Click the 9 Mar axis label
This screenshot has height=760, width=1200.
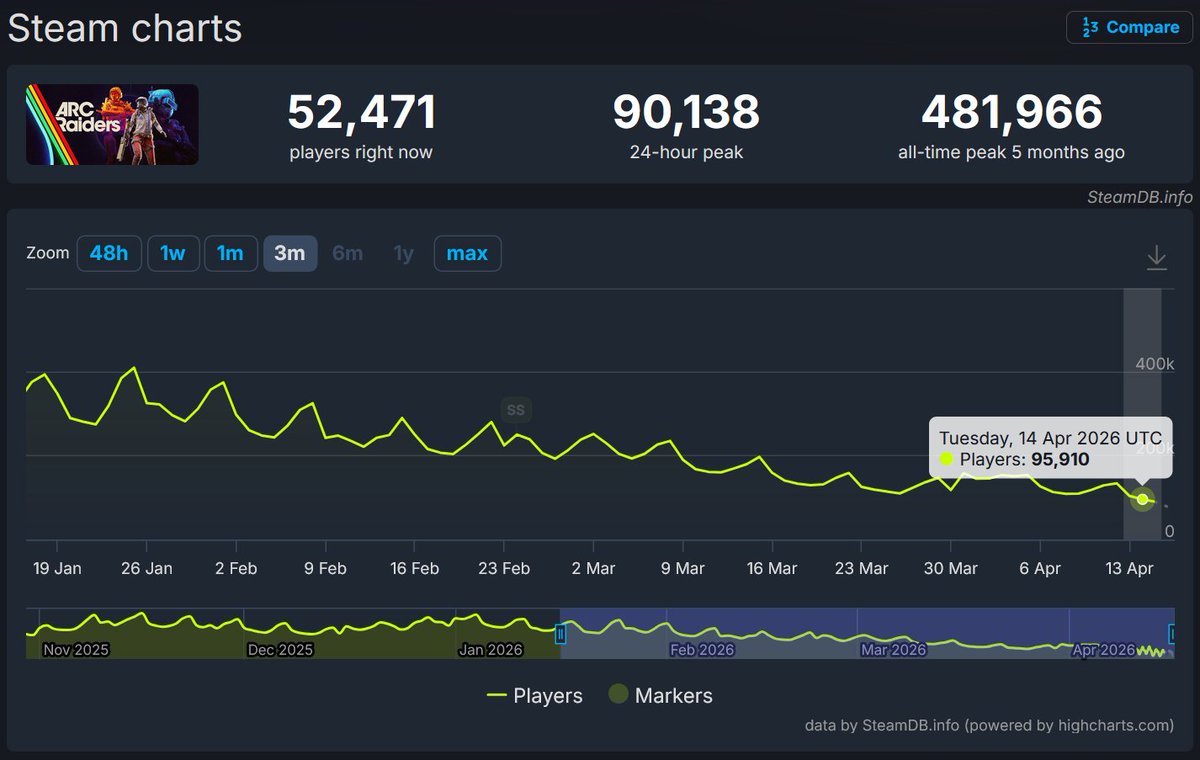(x=682, y=568)
